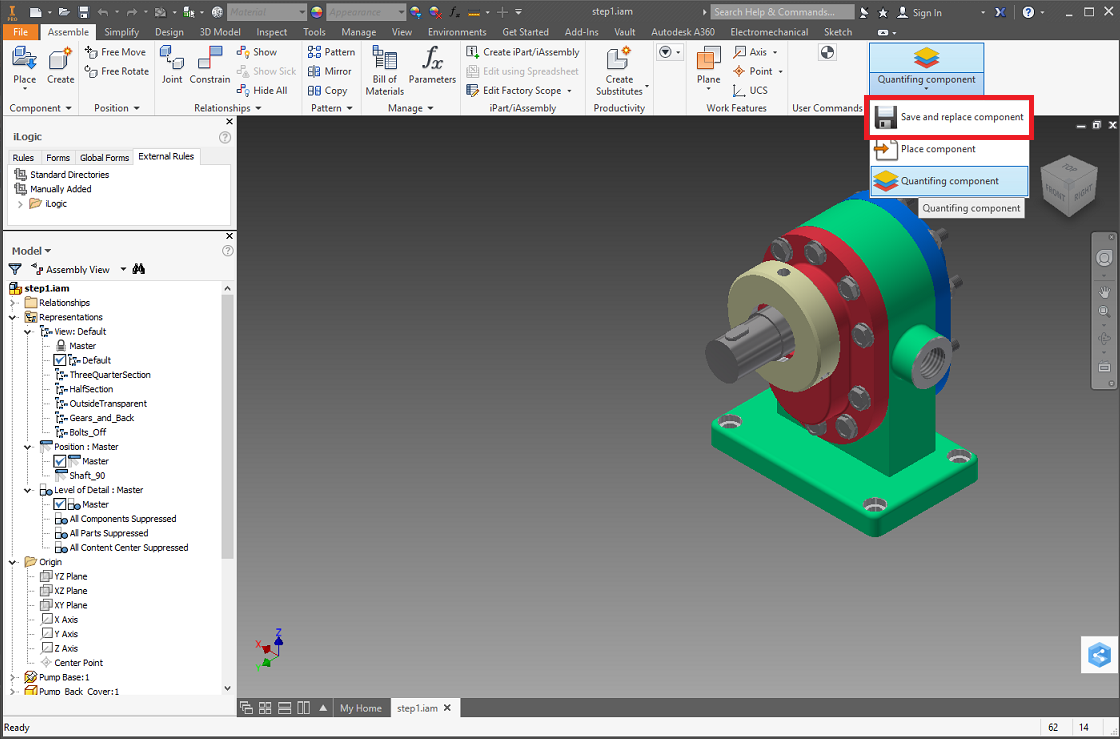Expand the iLogic folder in External Rules
Image resolution: width=1120 pixels, height=739 pixels.
pos(20,203)
